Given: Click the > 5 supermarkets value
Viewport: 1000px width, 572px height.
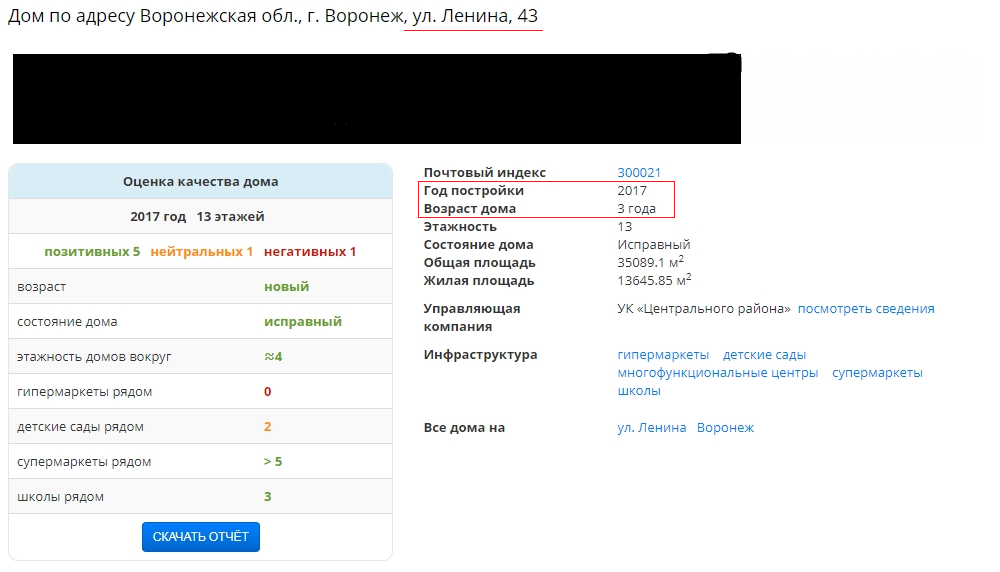Looking at the screenshot, I should click(273, 462).
